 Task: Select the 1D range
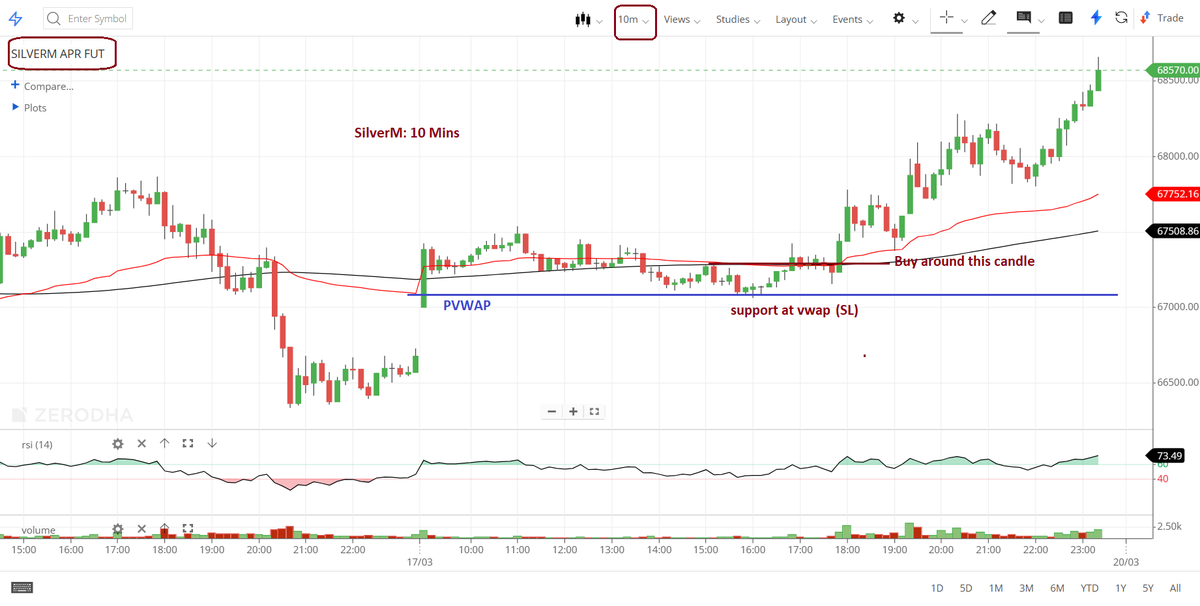(937, 588)
